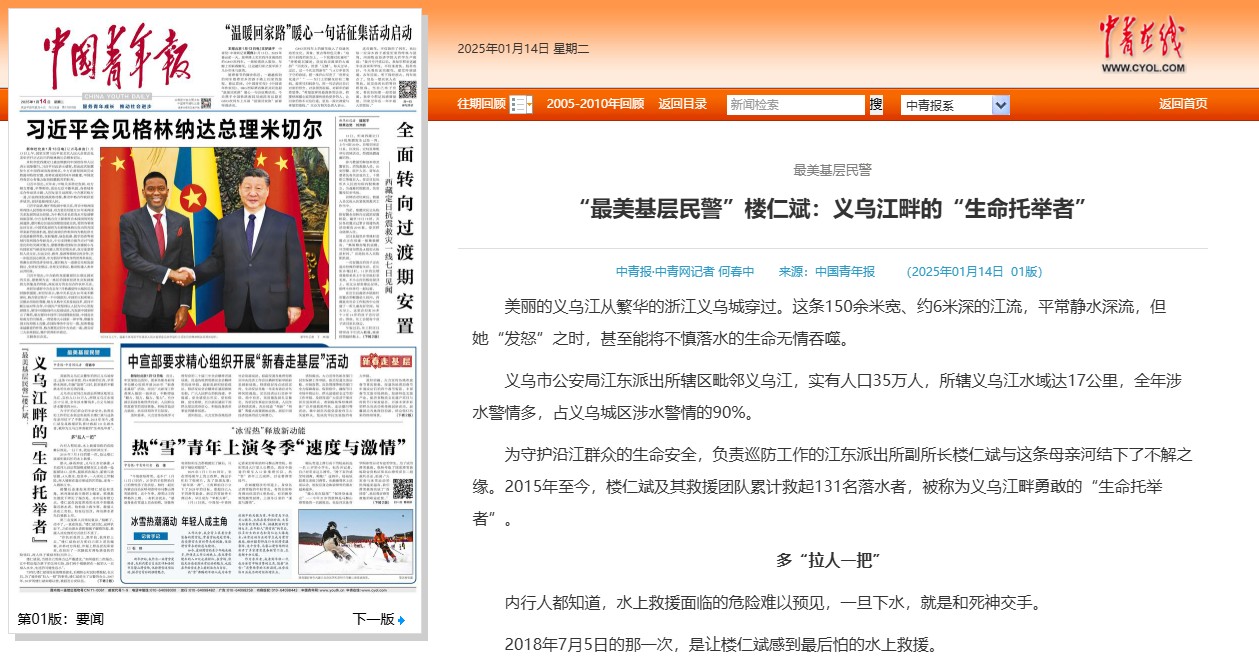Click 返回首页 link
The height and width of the screenshot is (656, 1259).
click(1182, 104)
